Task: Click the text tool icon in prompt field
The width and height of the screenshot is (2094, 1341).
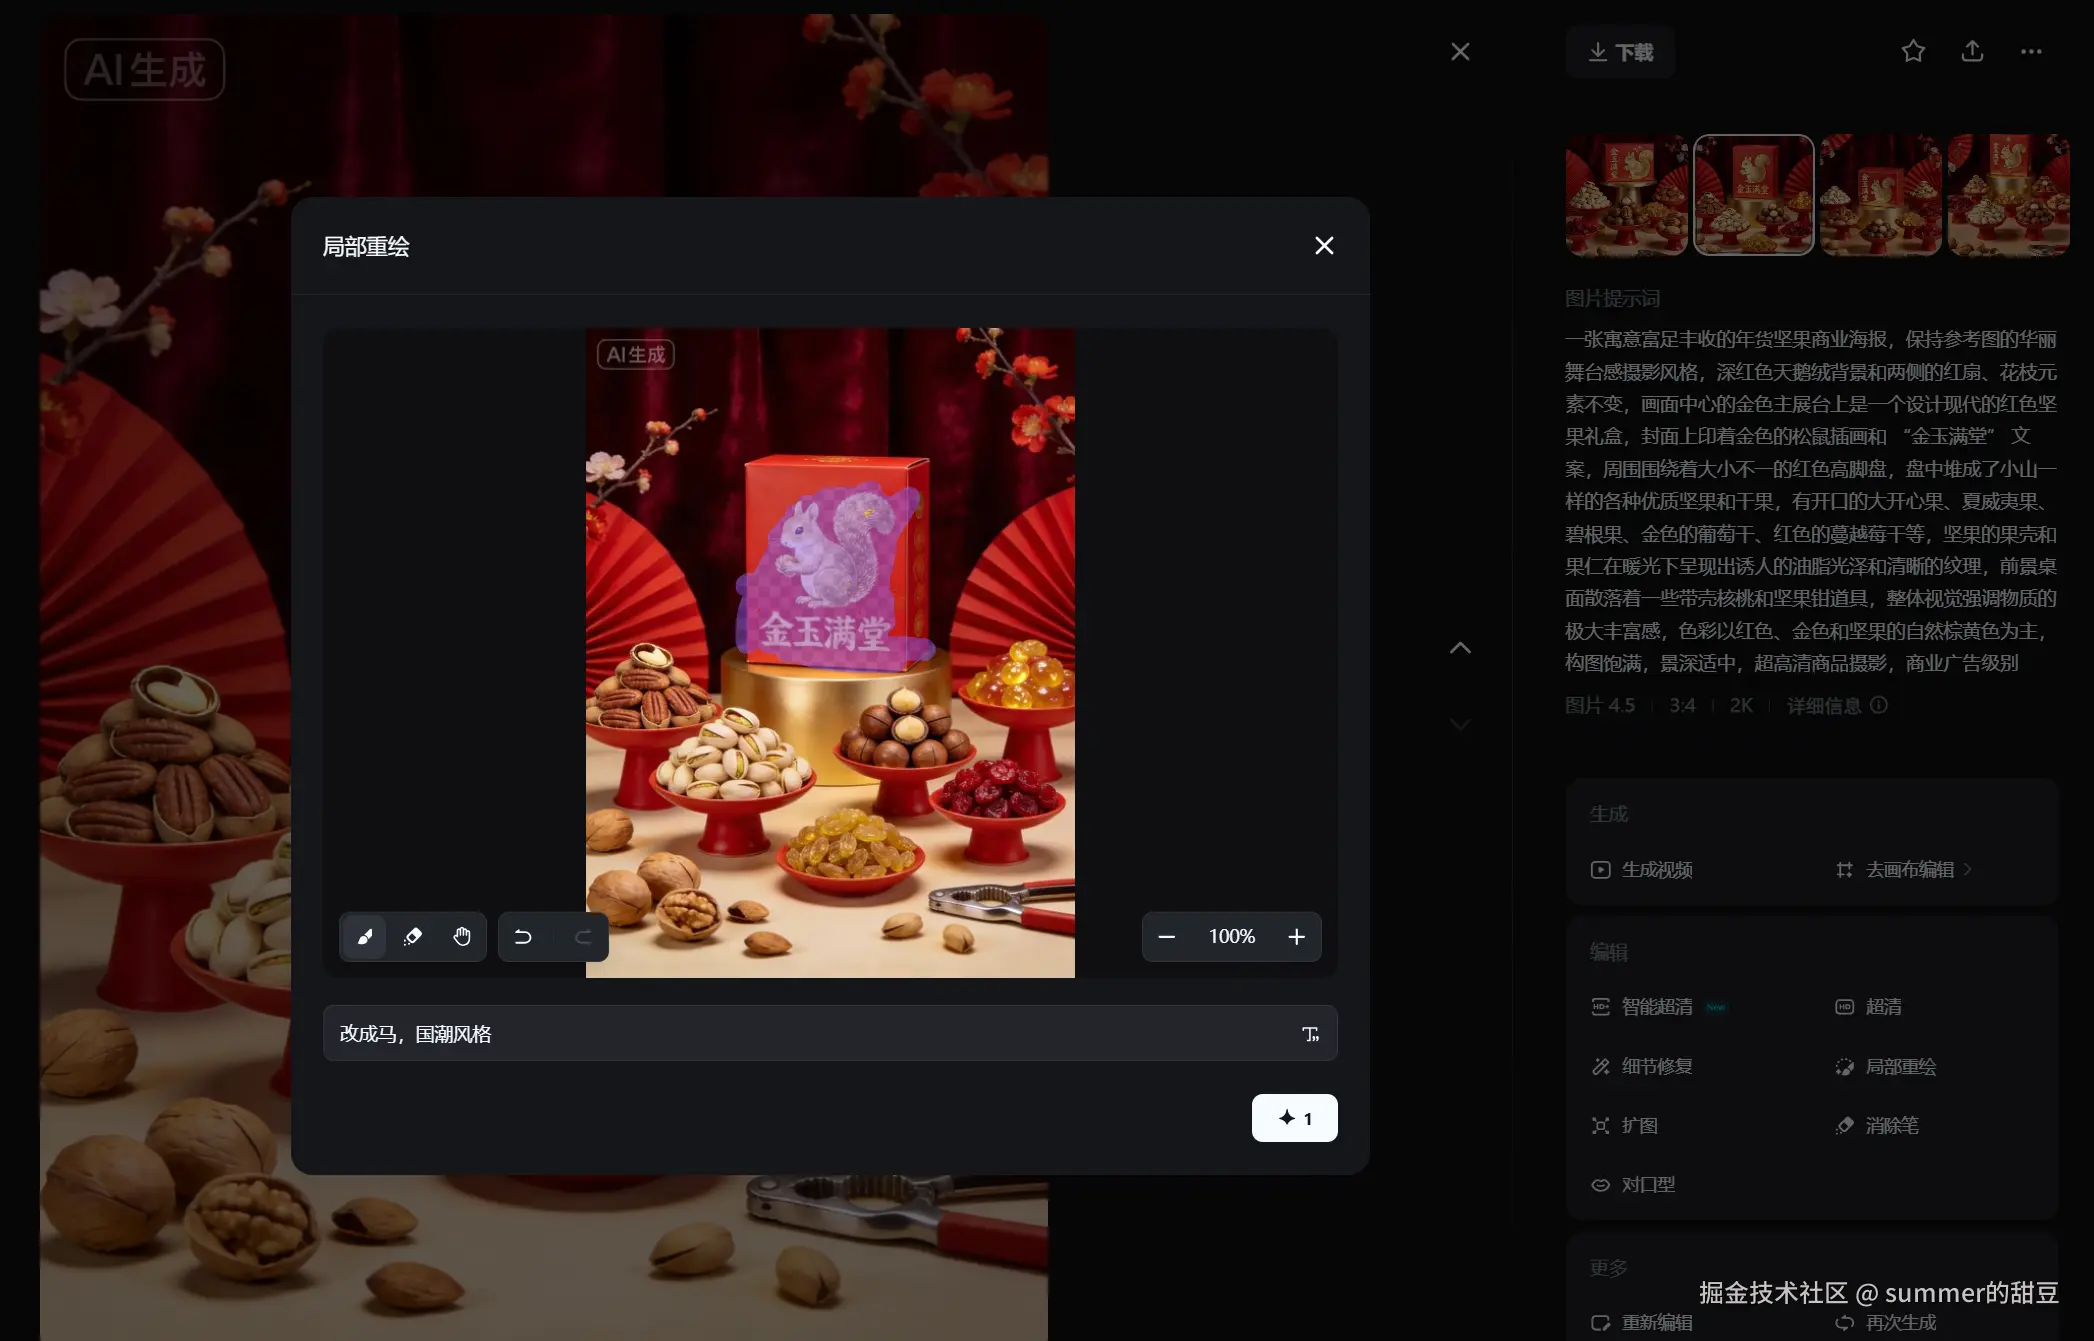Action: pyautogui.click(x=1310, y=1034)
